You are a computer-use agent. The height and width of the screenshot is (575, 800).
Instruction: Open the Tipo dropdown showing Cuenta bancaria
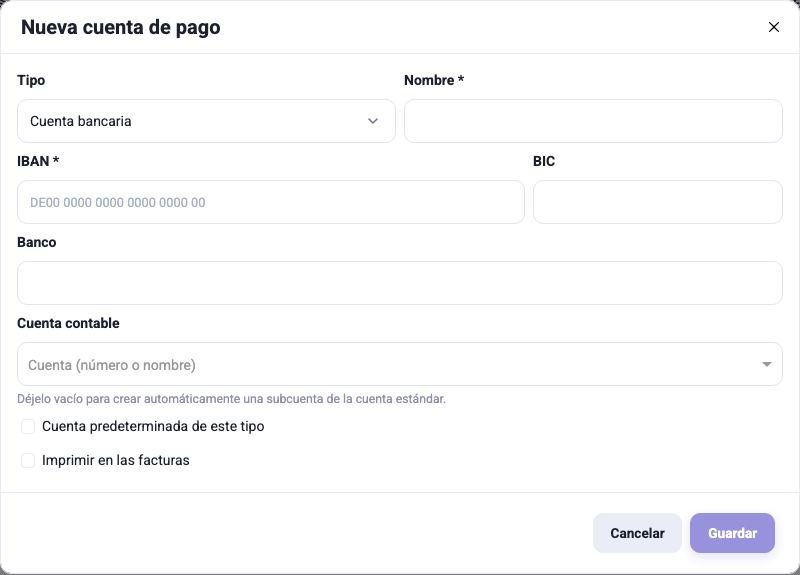click(206, 121)
